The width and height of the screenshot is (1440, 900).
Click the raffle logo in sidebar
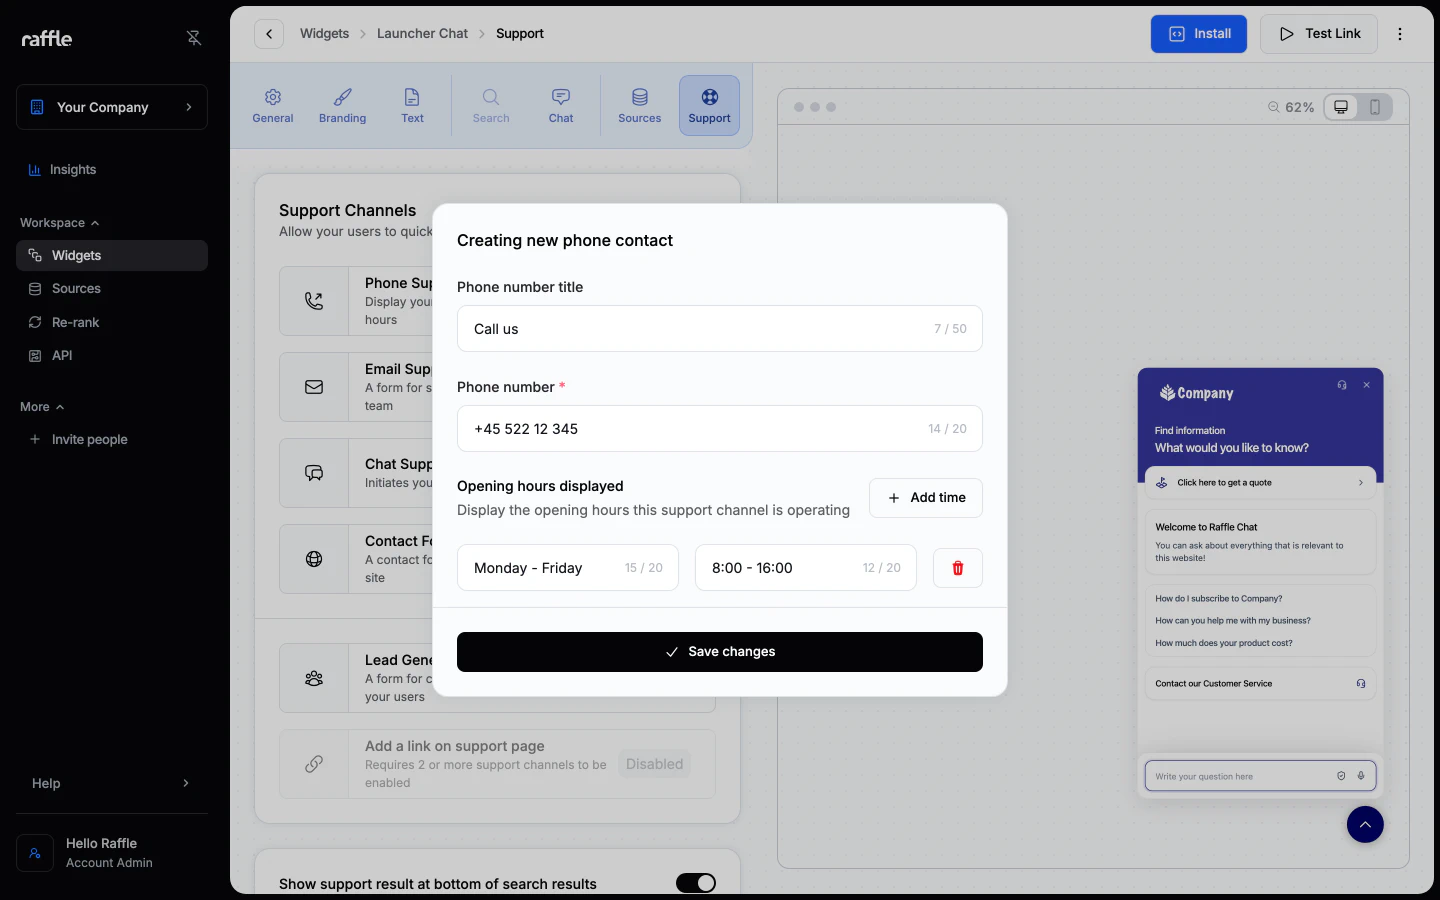47,38
